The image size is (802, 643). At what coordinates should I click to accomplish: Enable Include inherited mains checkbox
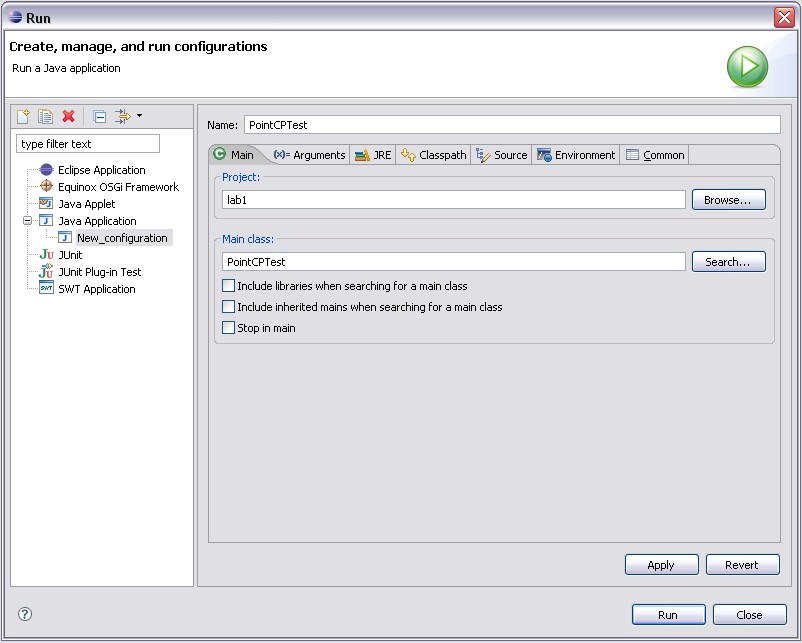pos(229,306)
